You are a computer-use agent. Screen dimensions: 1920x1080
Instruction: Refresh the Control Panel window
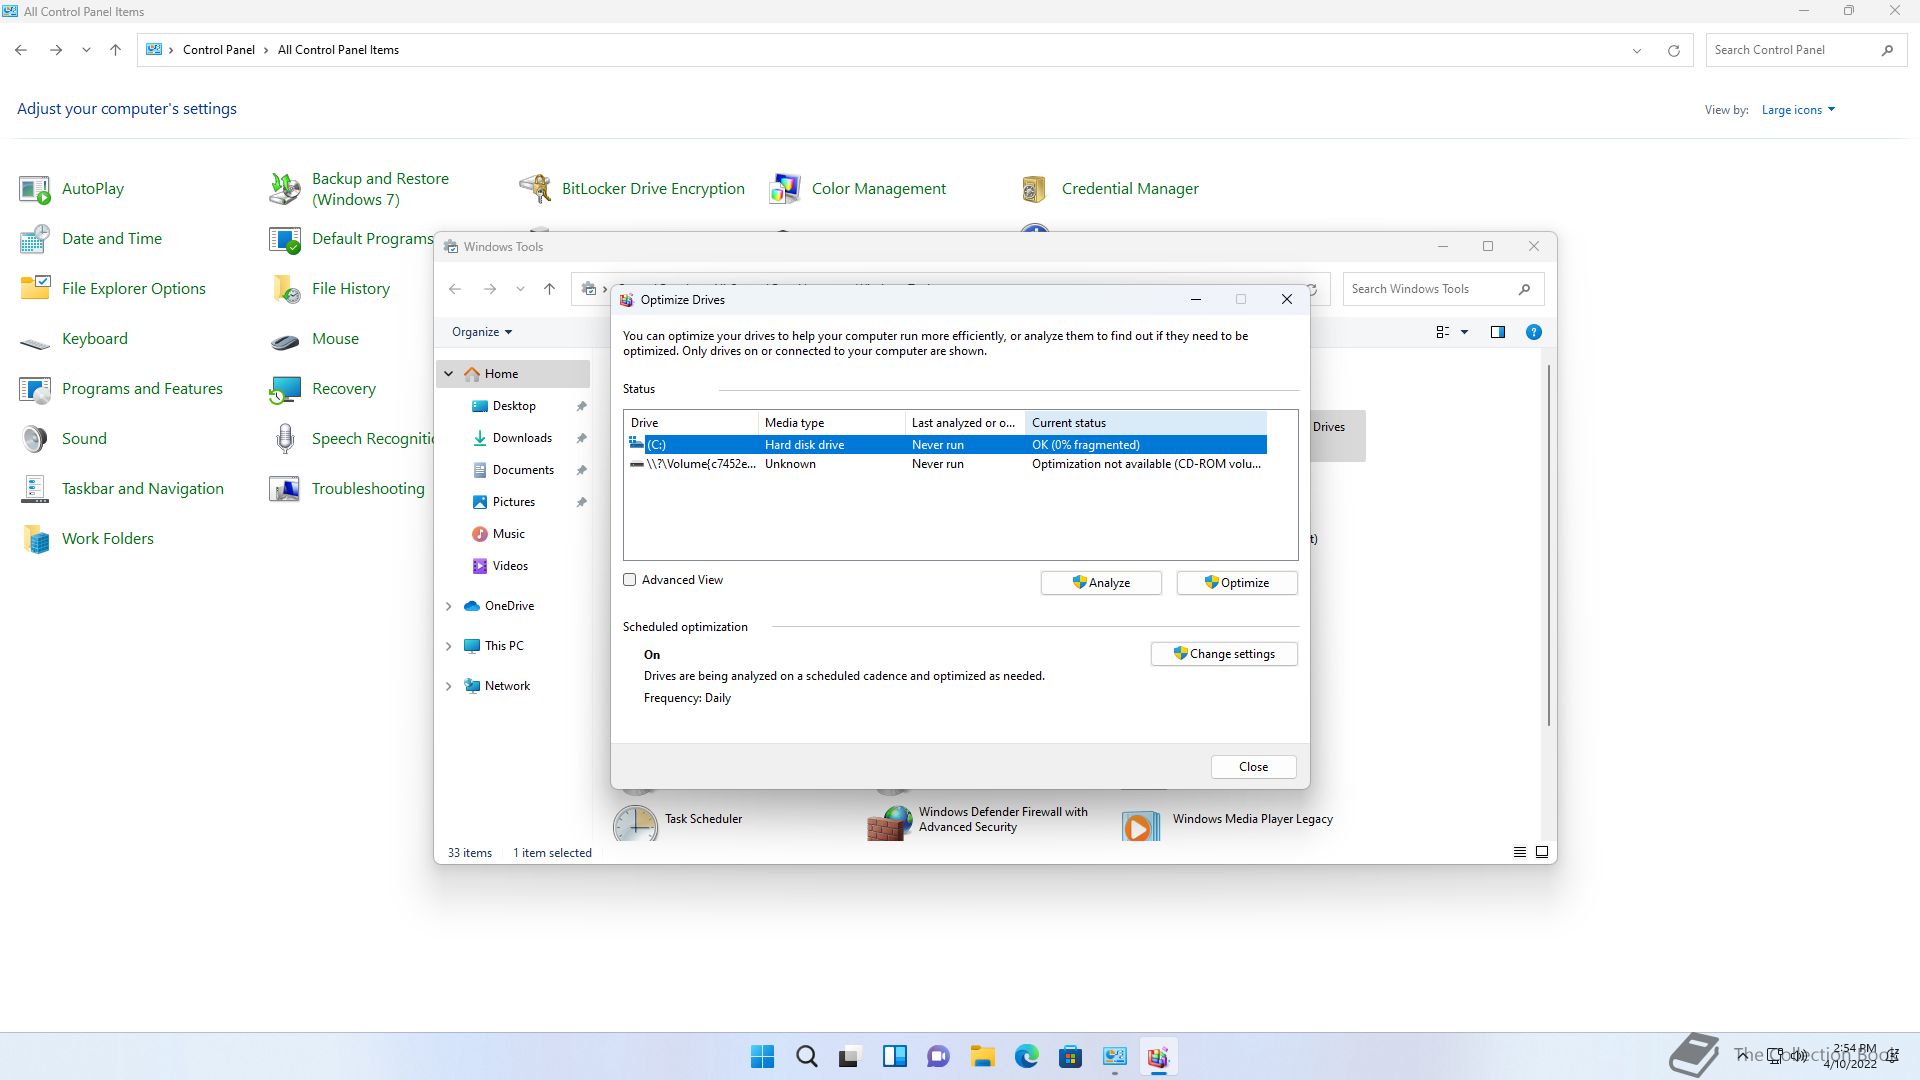(x=1673, y=51)
